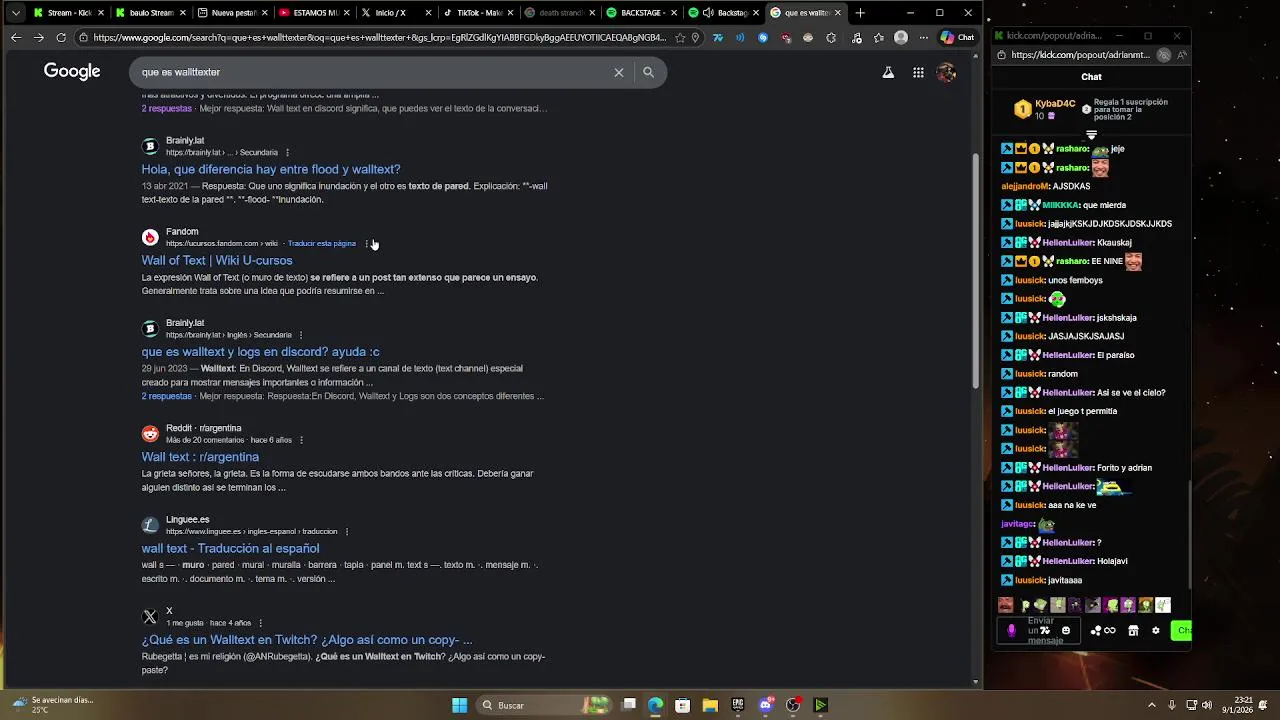The width and height of the screenshot is (1280, 720).
Task: Click the emoji picker in Kick chat
Action: tap(1065, 630)
